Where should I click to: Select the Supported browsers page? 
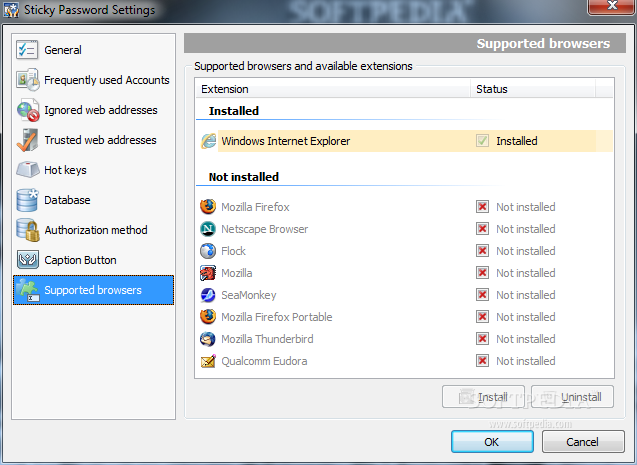click(93, 290)
